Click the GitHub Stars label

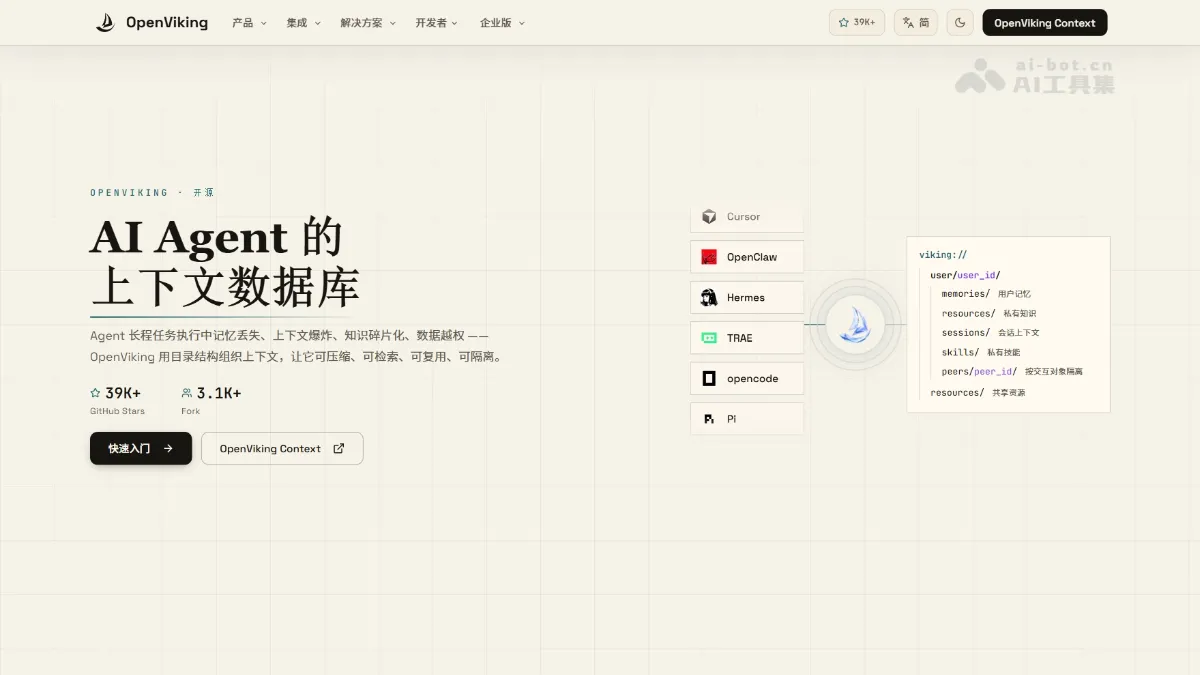[117, 411]
